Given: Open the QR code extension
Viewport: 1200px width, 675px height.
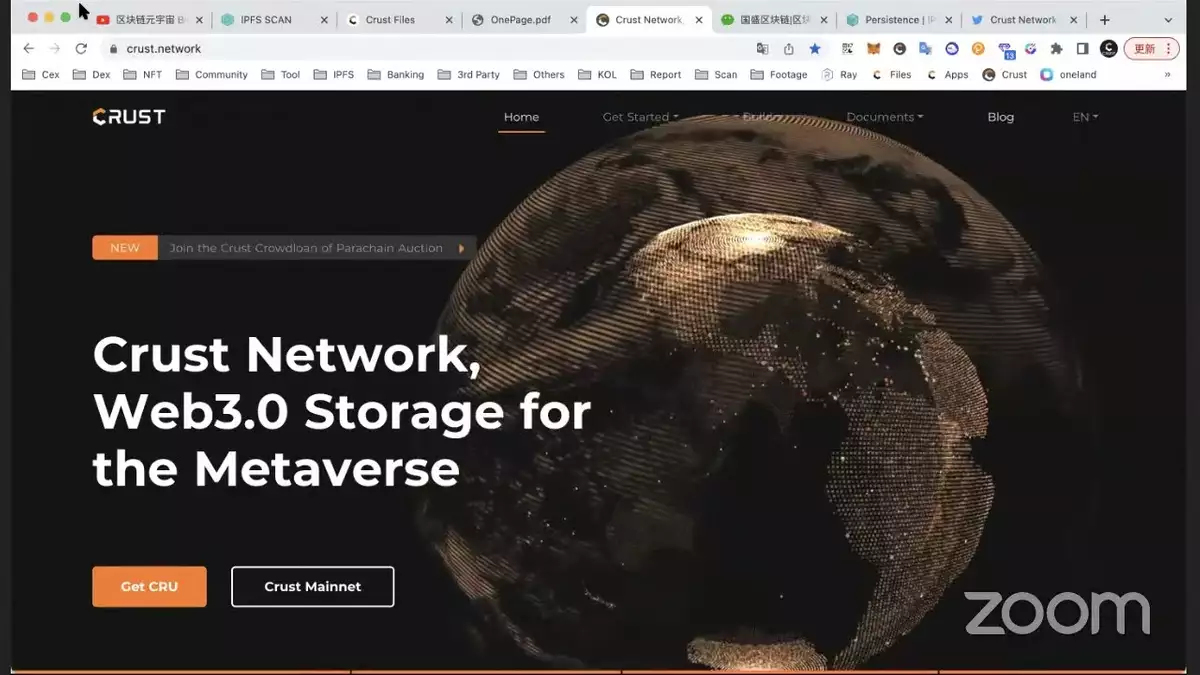Looking at the screenshot, I should pyautogui.click(x=848, y=48).
